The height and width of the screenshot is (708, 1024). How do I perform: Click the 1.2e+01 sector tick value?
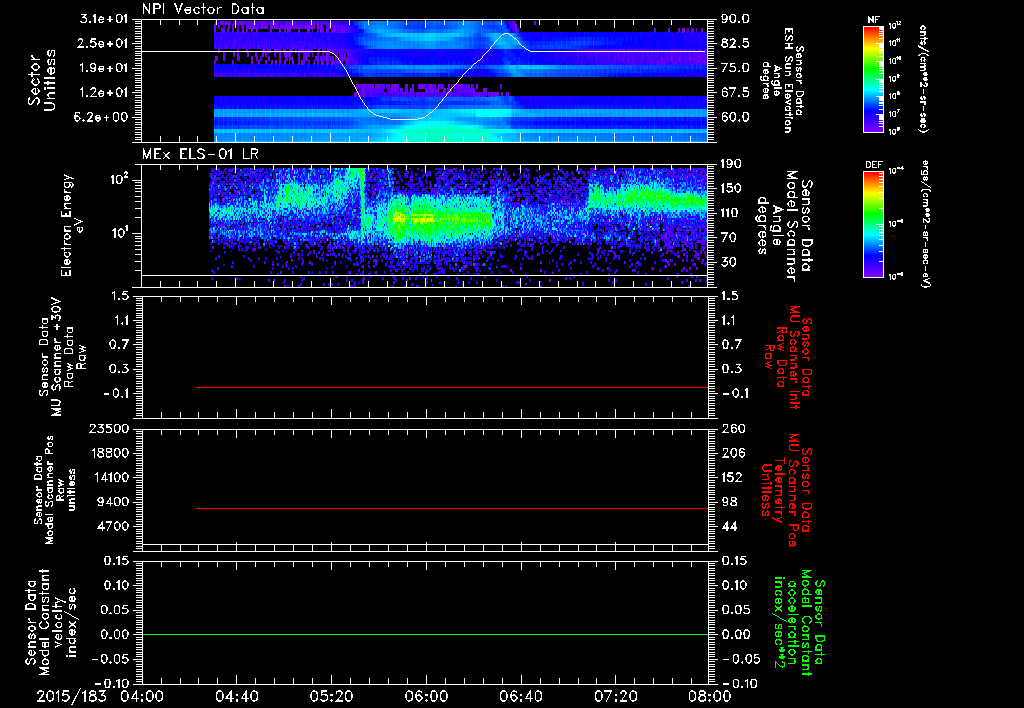(104, 93)
